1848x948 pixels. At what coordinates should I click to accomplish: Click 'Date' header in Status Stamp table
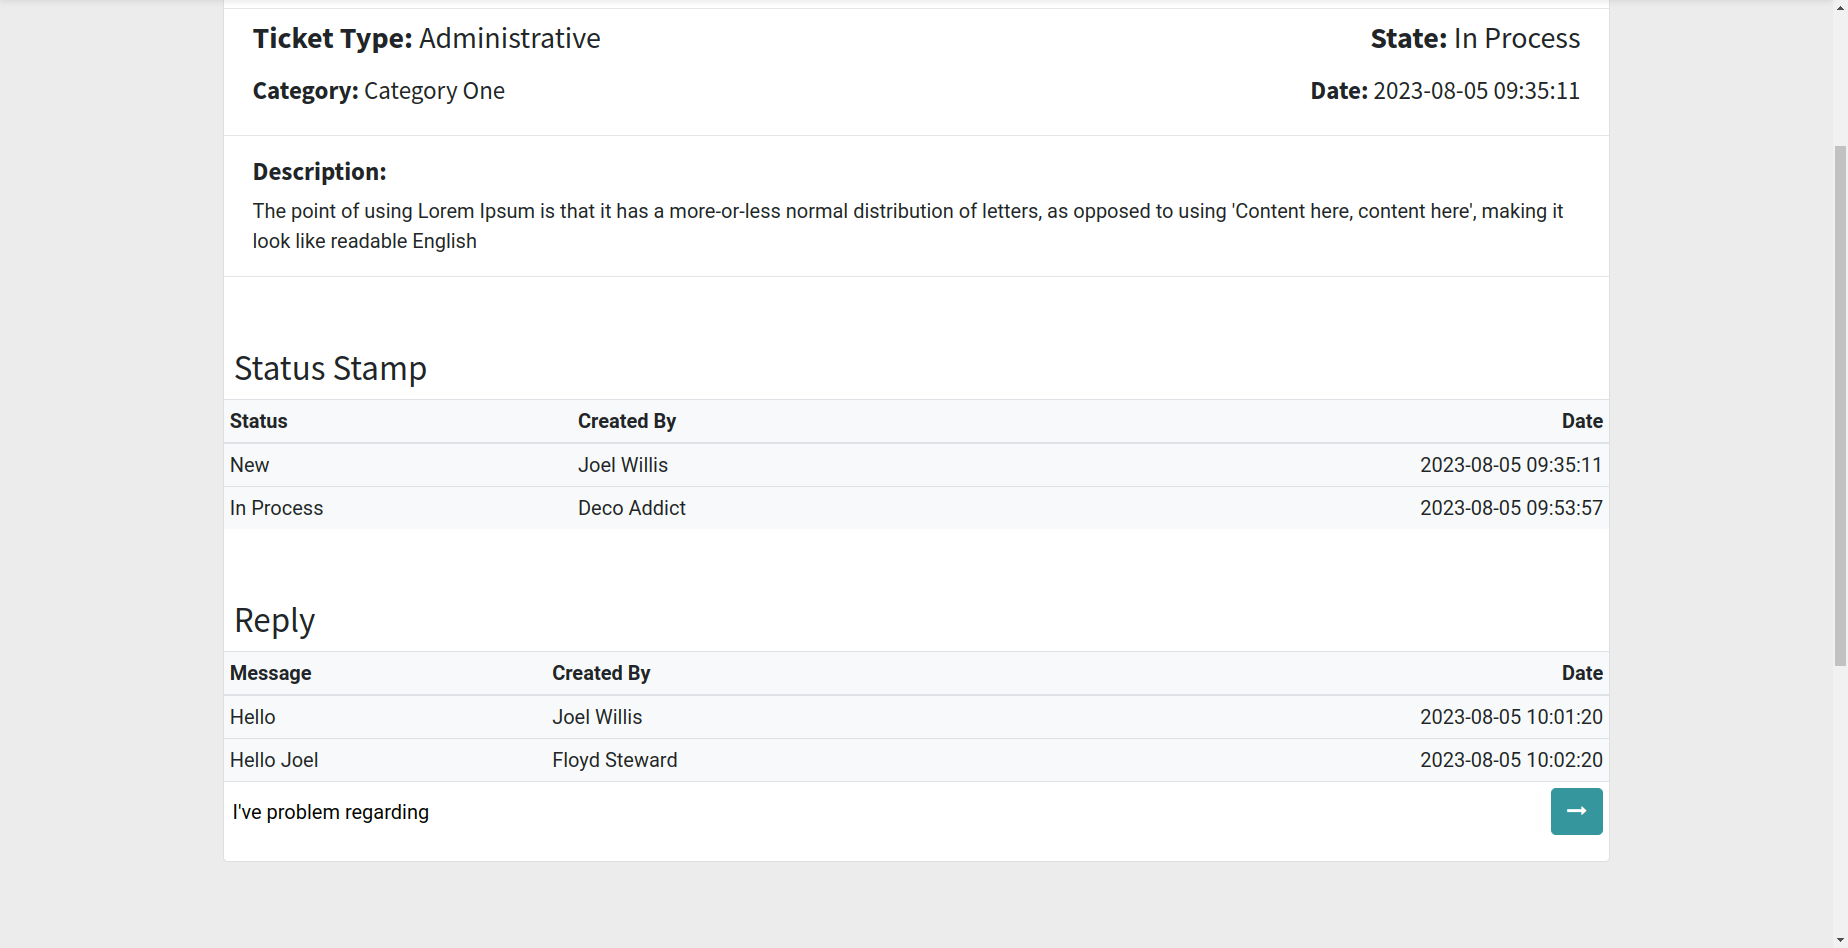coord(1582,421)
